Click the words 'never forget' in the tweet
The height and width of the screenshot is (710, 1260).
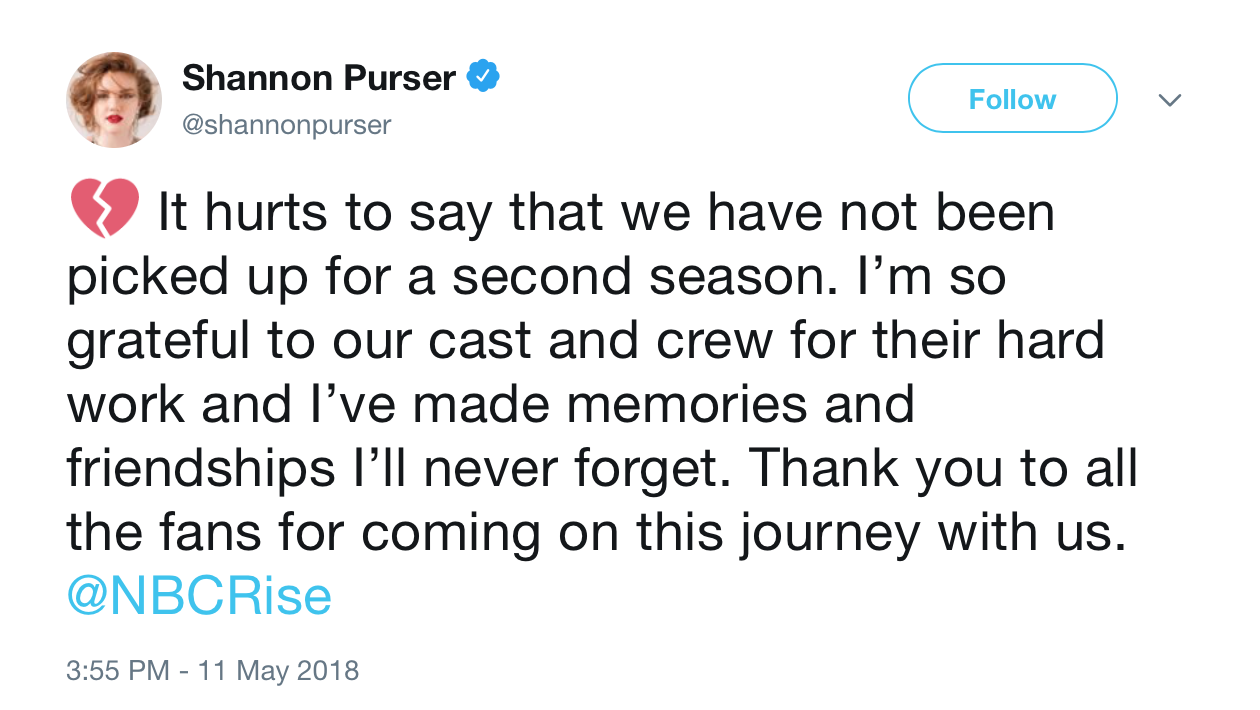(578, 469)
